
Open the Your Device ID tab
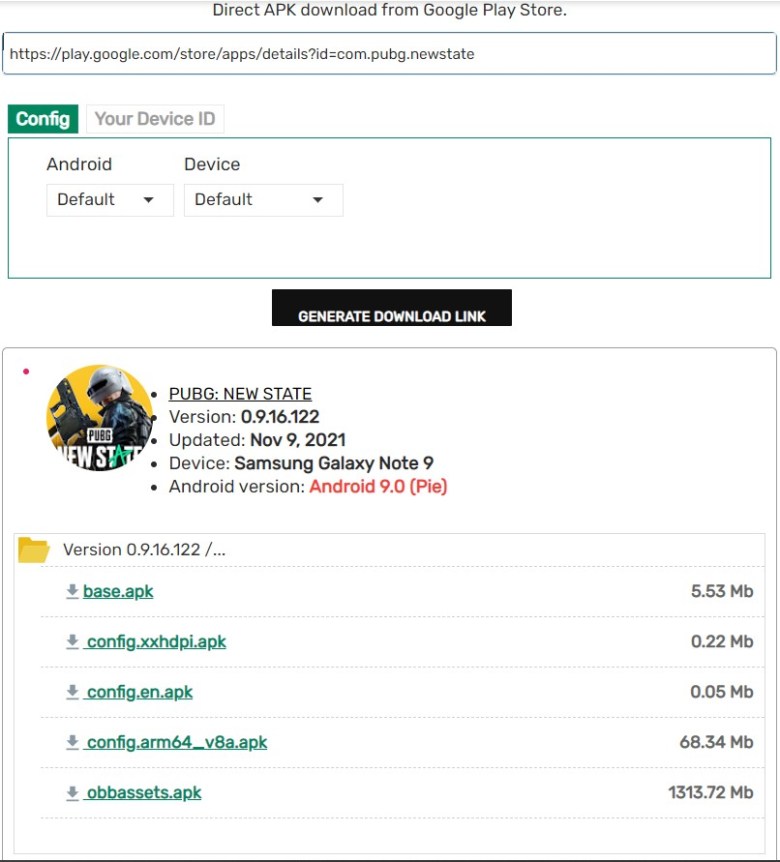click(155, 119)
